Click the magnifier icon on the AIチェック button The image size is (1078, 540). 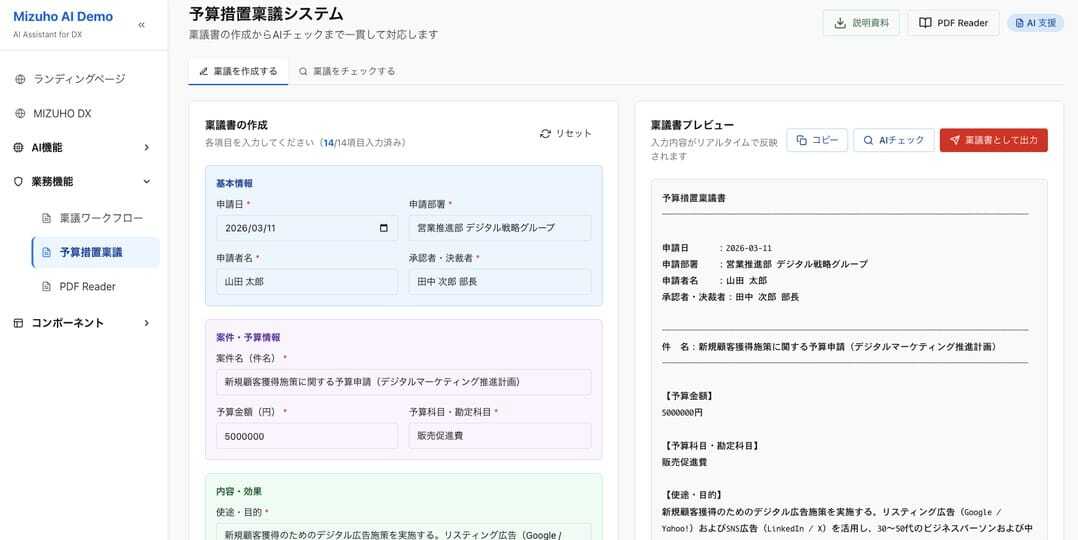tap(868, 140)
